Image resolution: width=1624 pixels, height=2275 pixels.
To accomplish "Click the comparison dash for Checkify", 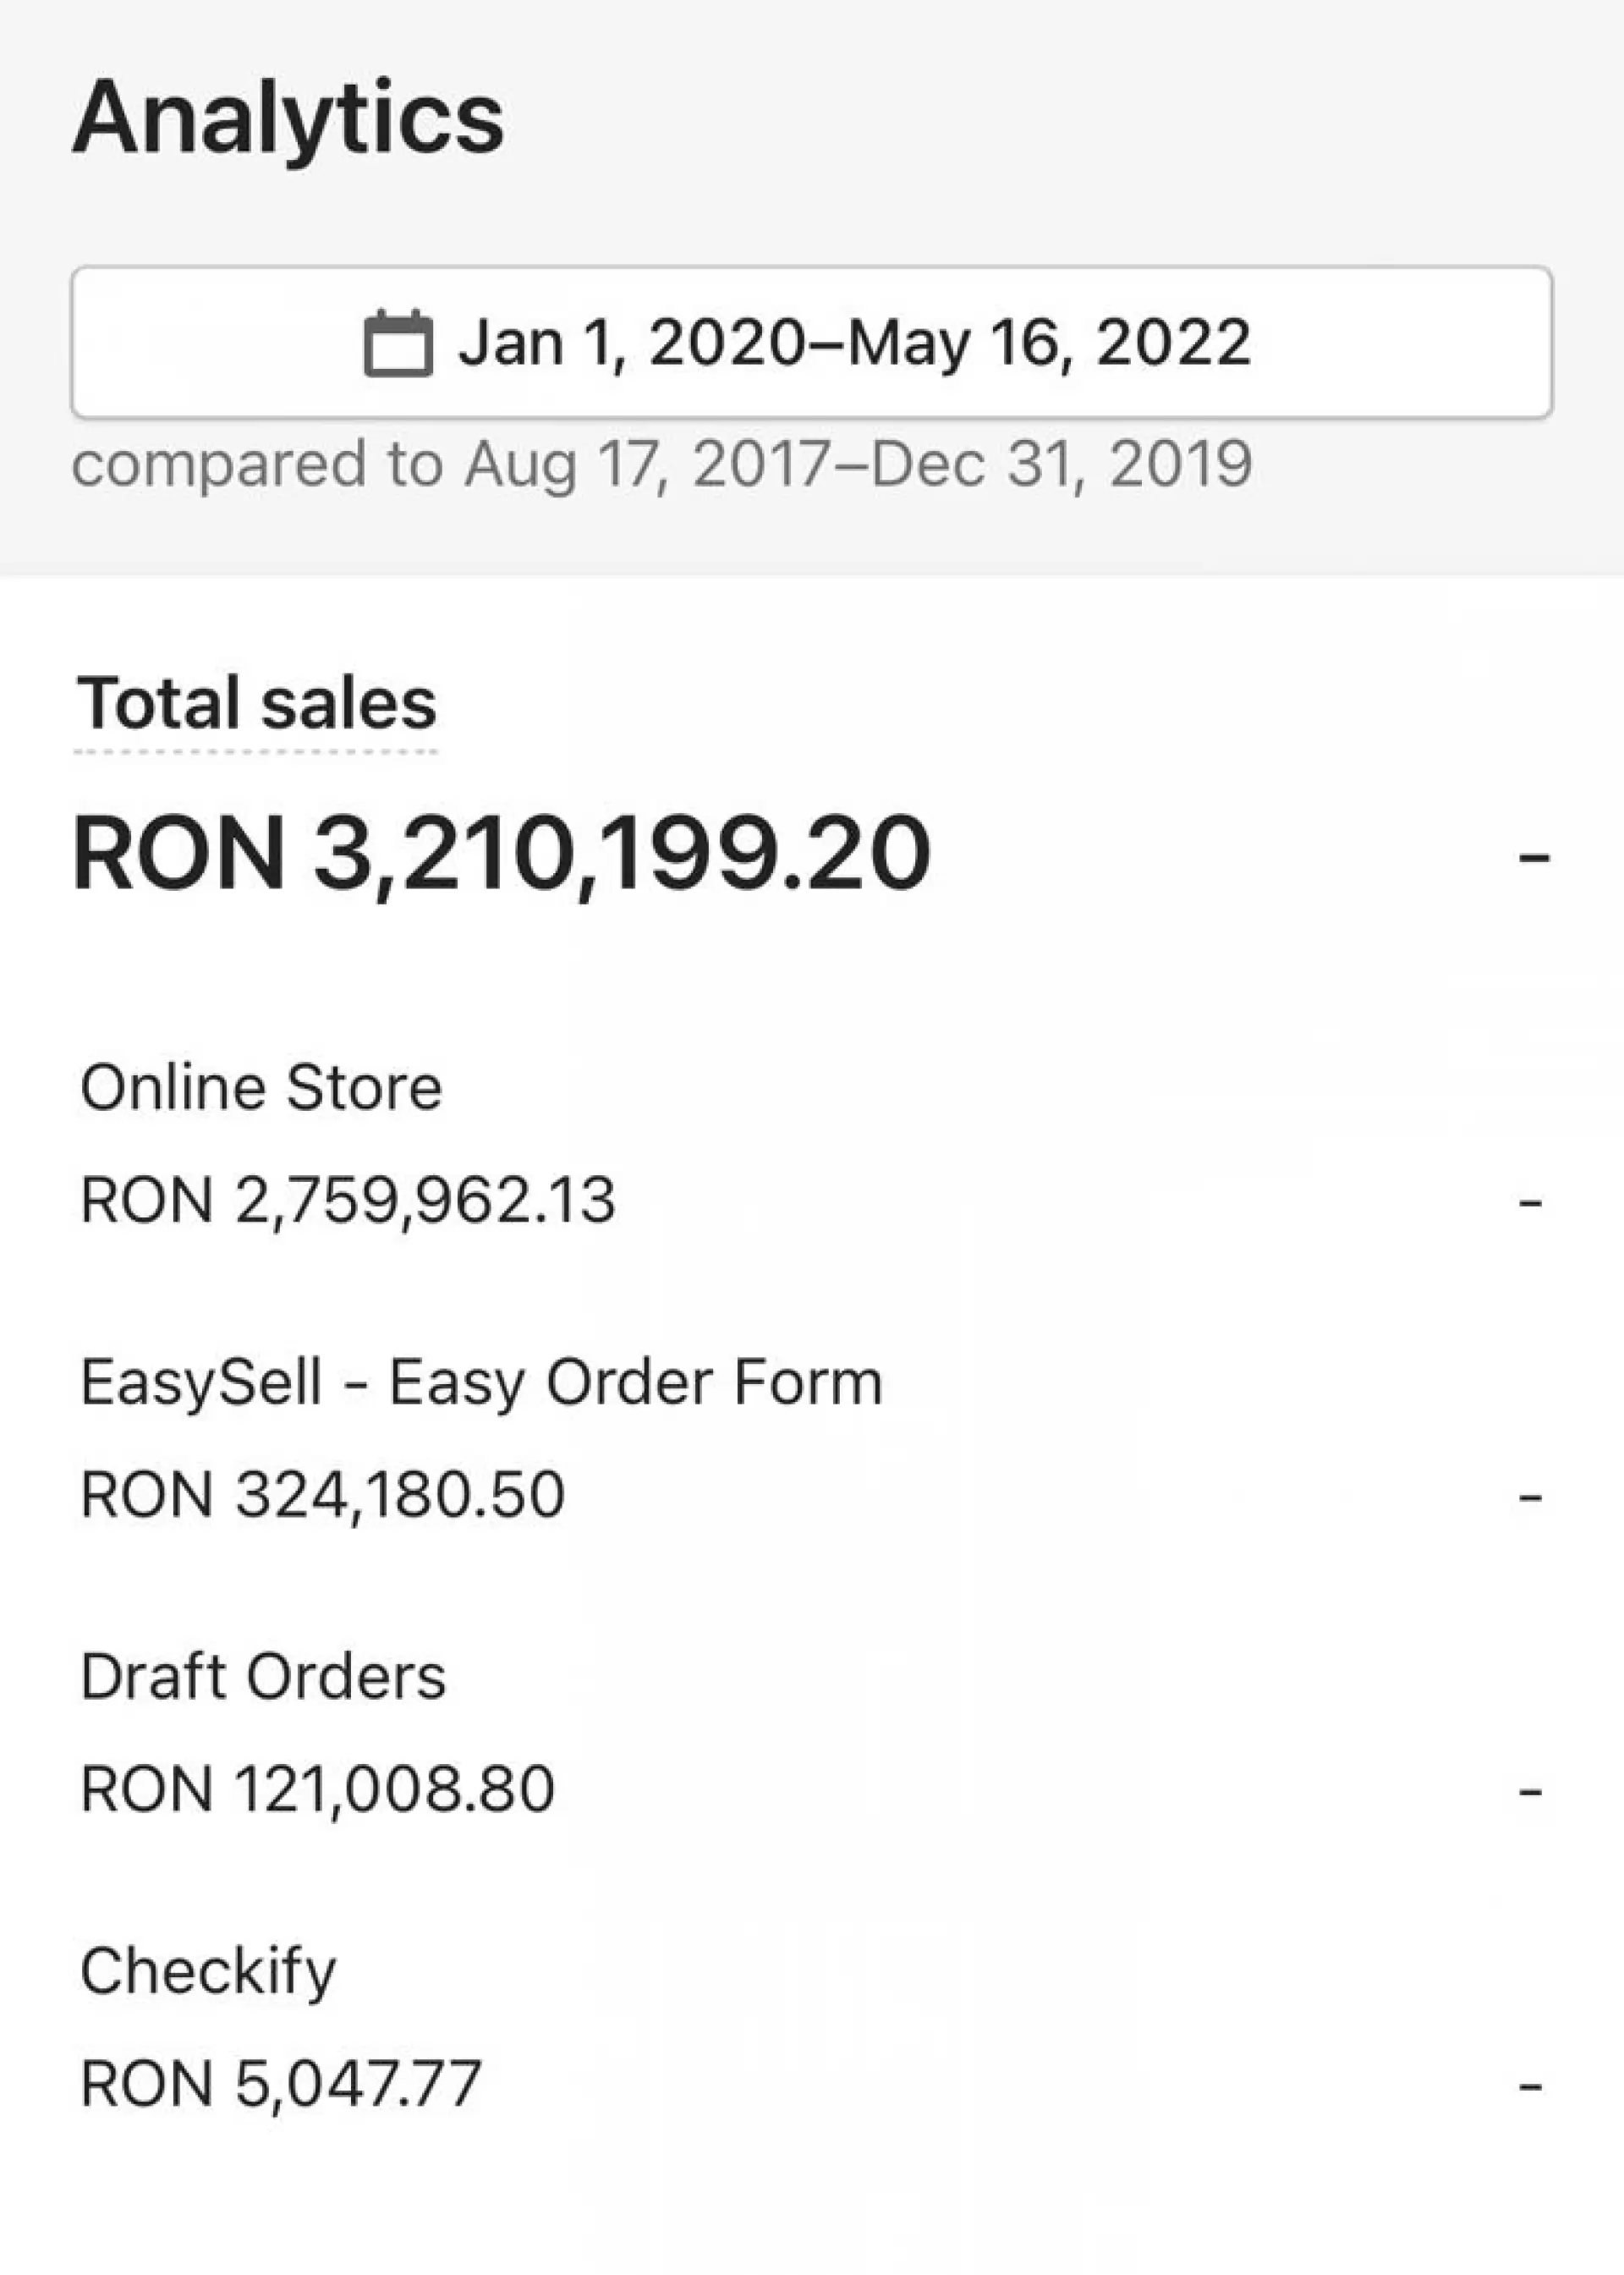I will [1530, 2086].
